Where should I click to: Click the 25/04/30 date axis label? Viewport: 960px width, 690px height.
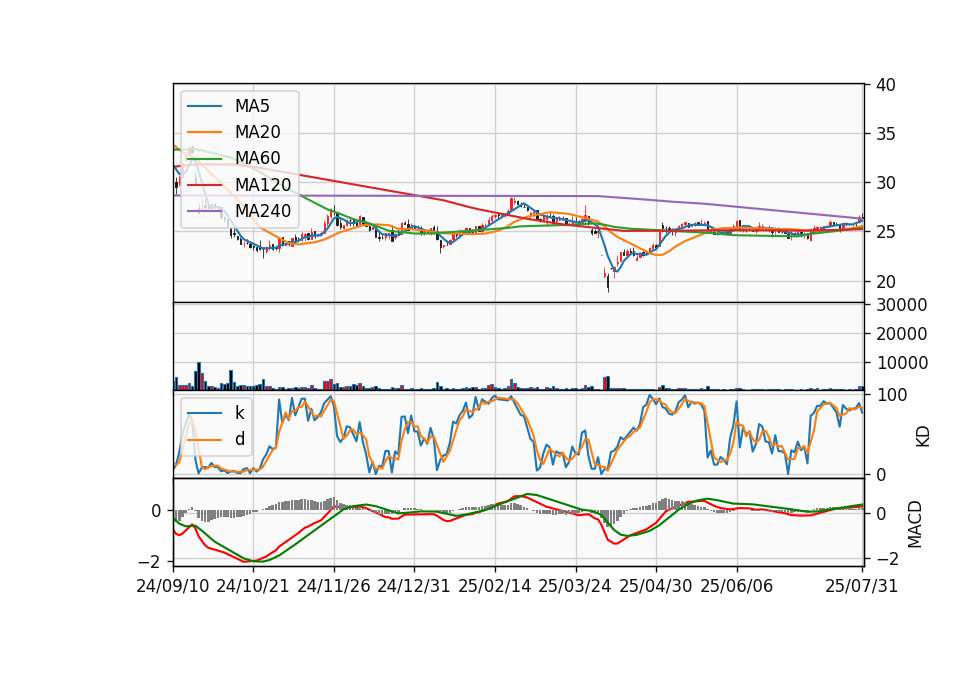656,586
